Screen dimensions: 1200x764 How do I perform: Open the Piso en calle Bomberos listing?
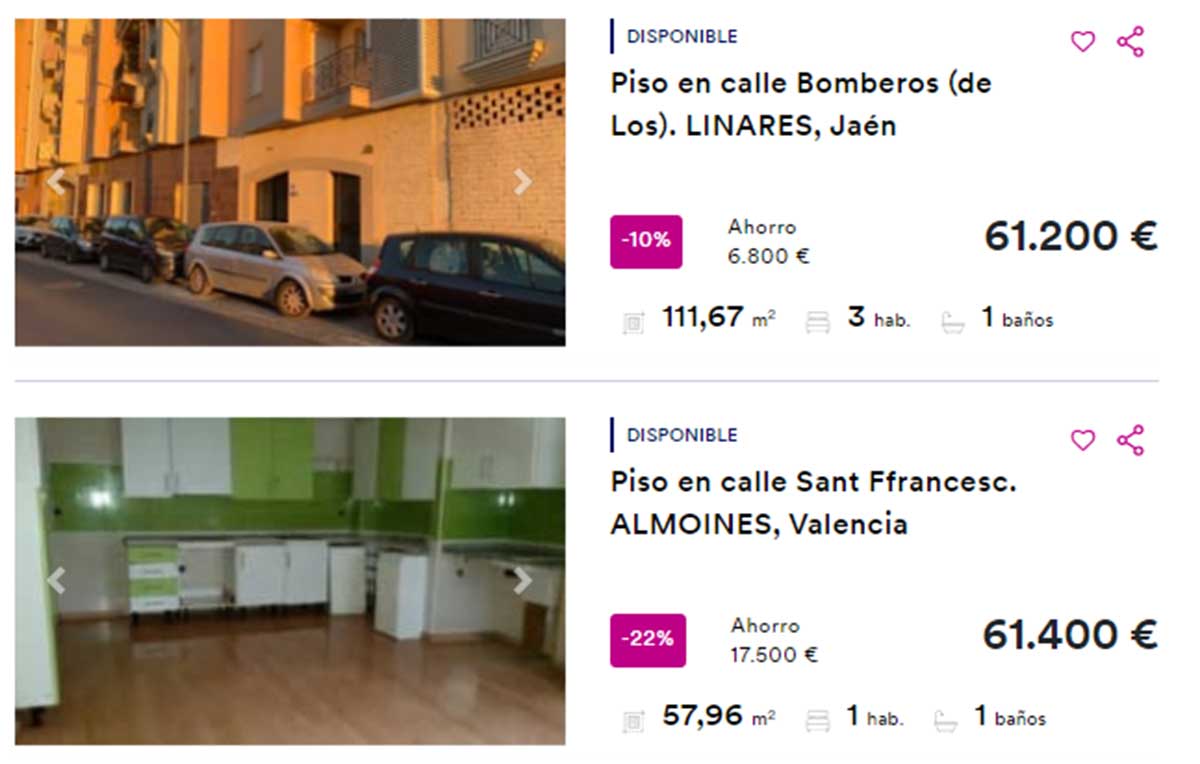point(800,104)
